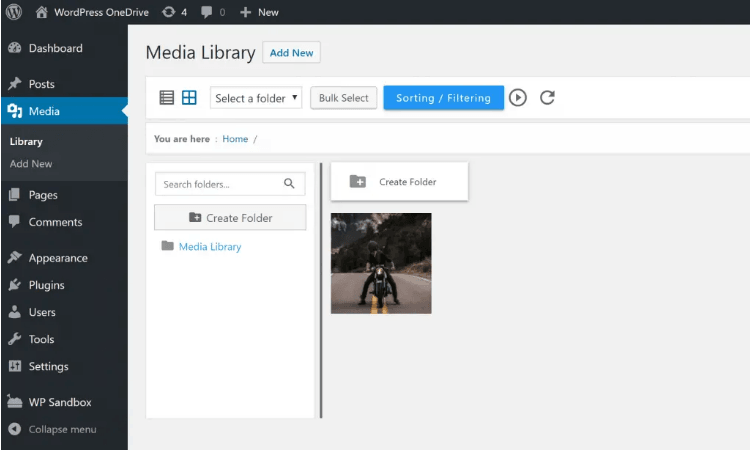Open the New content menu
Viewport: 750px width, 450px height.
click(x=259, y=12)
